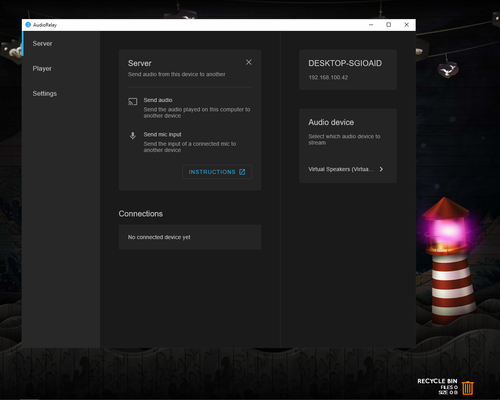This screenshot has height=400, width=500.
Task: Click 'Select which audio device to stream' text
Action: (x=344, y=139)
